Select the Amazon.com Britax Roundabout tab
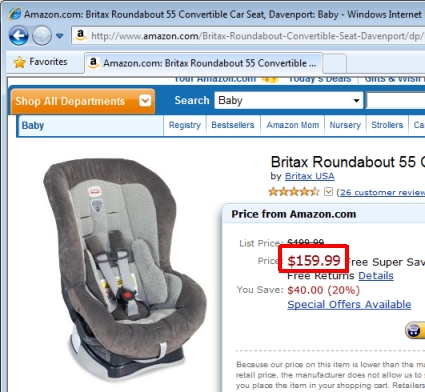 (203, 63)
